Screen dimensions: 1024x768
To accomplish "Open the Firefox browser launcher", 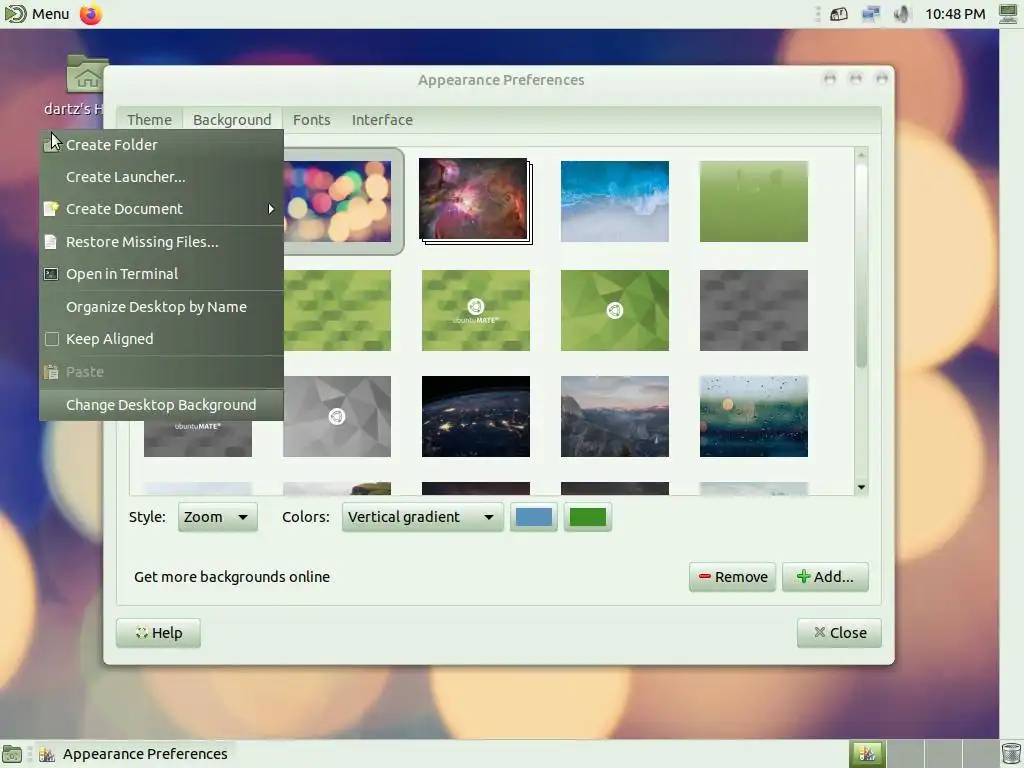I will (91, 14).
